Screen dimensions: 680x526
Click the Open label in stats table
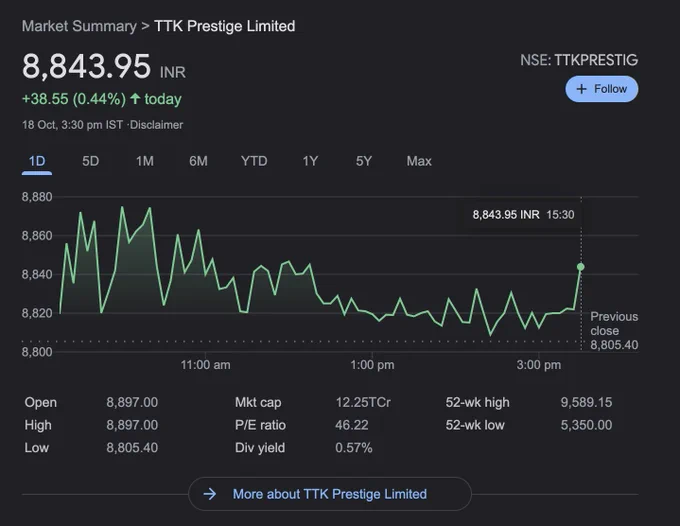coord(41,402)
